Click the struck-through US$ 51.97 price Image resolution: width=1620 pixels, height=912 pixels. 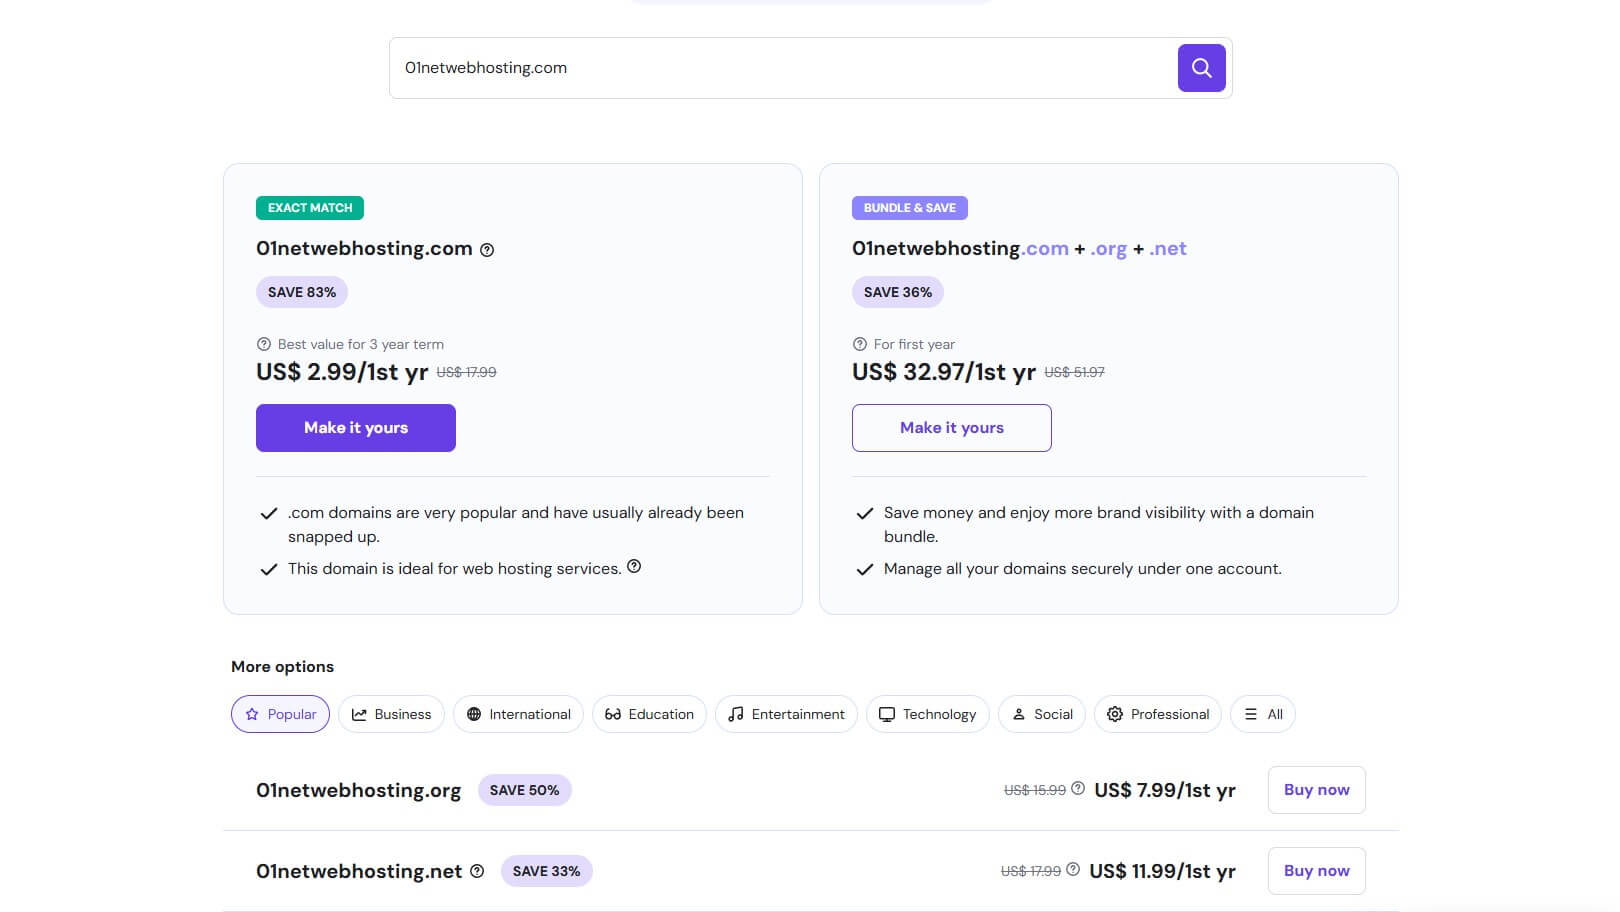(x=1075, y=372)
